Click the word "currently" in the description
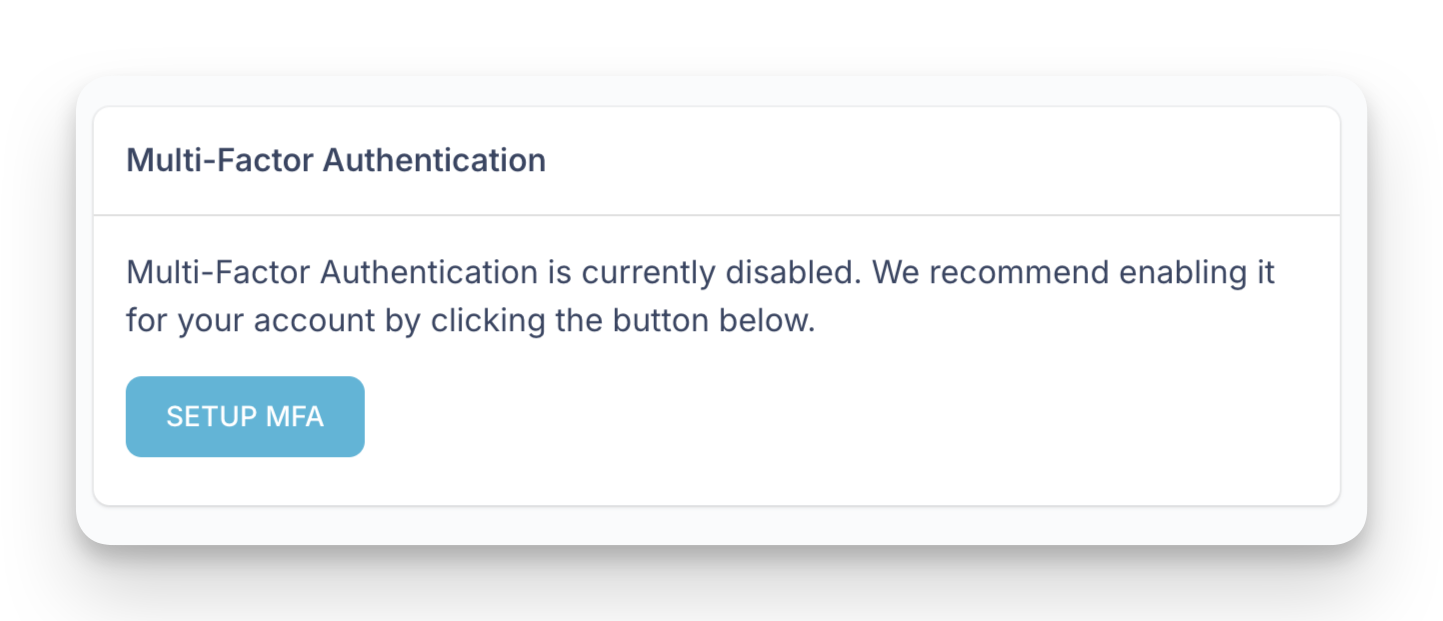This screenshot has height=621, width=1443. pyautogui.click(x=648, y=272)
